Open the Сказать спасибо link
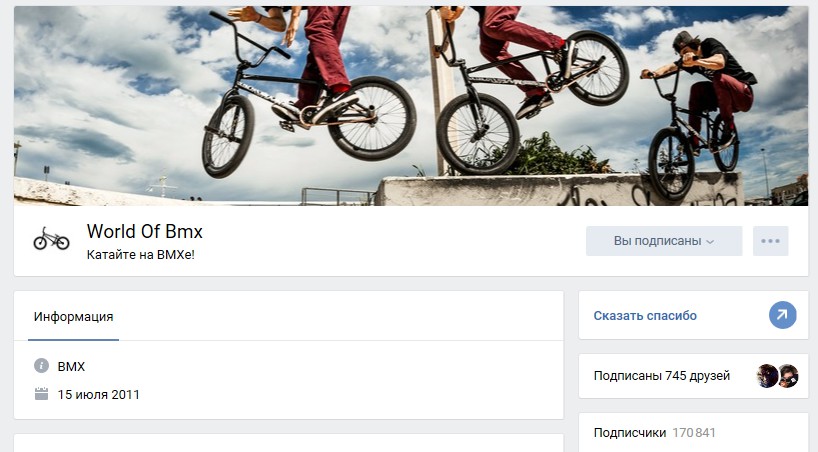The image size is (818, 452). (x=645, y=315)
